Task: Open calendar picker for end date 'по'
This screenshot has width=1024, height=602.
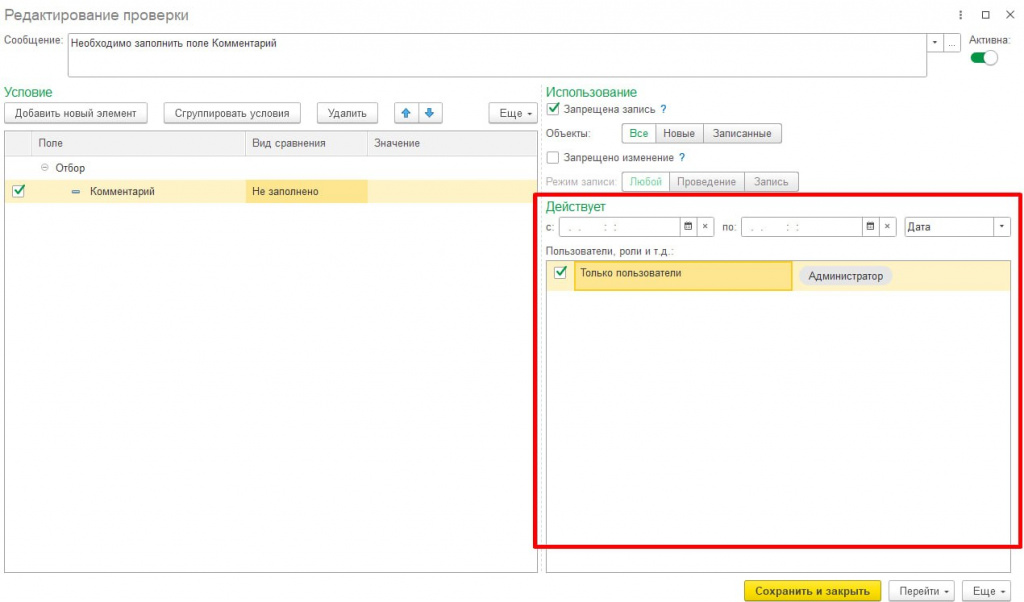Action: click(870, 227)
